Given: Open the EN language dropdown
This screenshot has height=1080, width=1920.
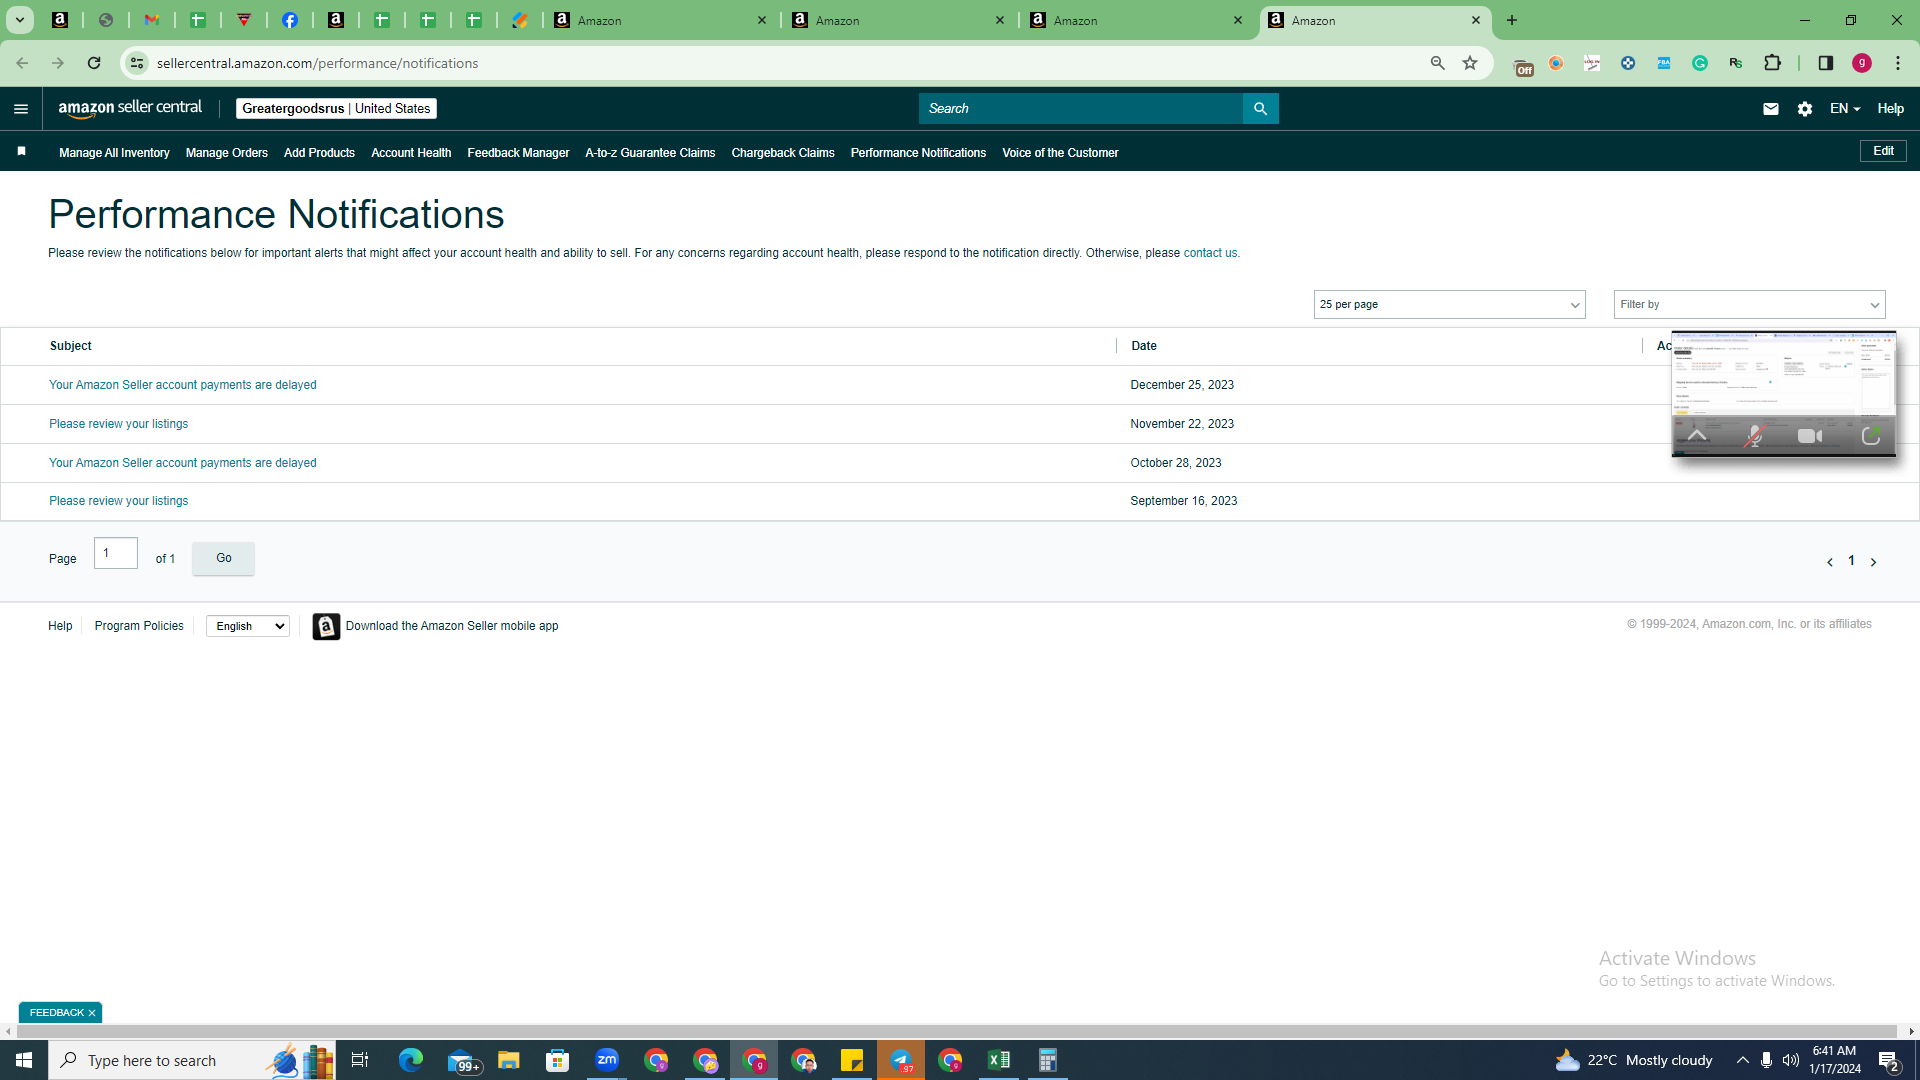Looking at the screenshot, I should coord(1845,109).
